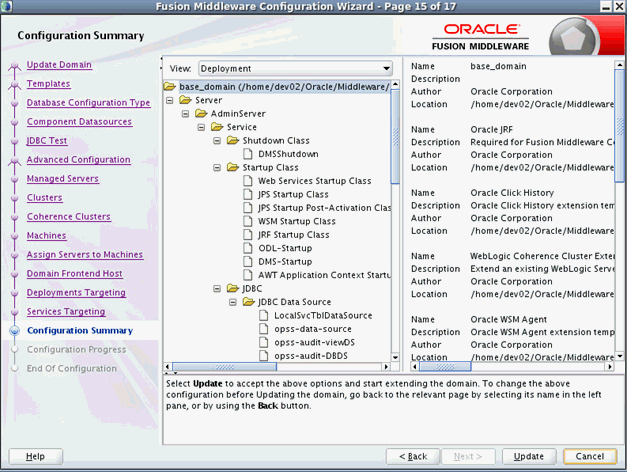
Task: Click the base_domain root folder icon
Action: point(170,86)
